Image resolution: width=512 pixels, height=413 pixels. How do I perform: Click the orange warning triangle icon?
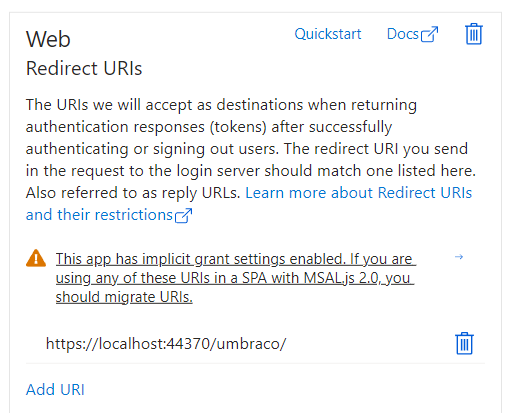[36, 258]
